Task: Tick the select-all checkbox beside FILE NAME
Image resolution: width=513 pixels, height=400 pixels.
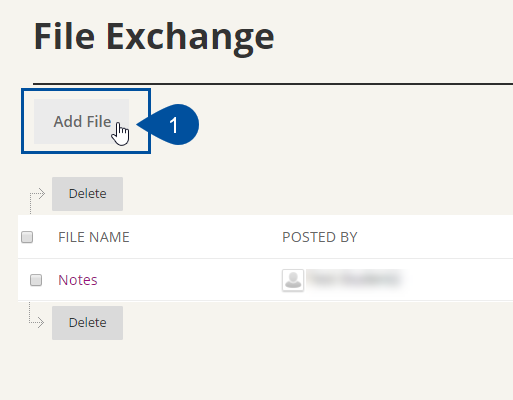Action: click(27, 237)
